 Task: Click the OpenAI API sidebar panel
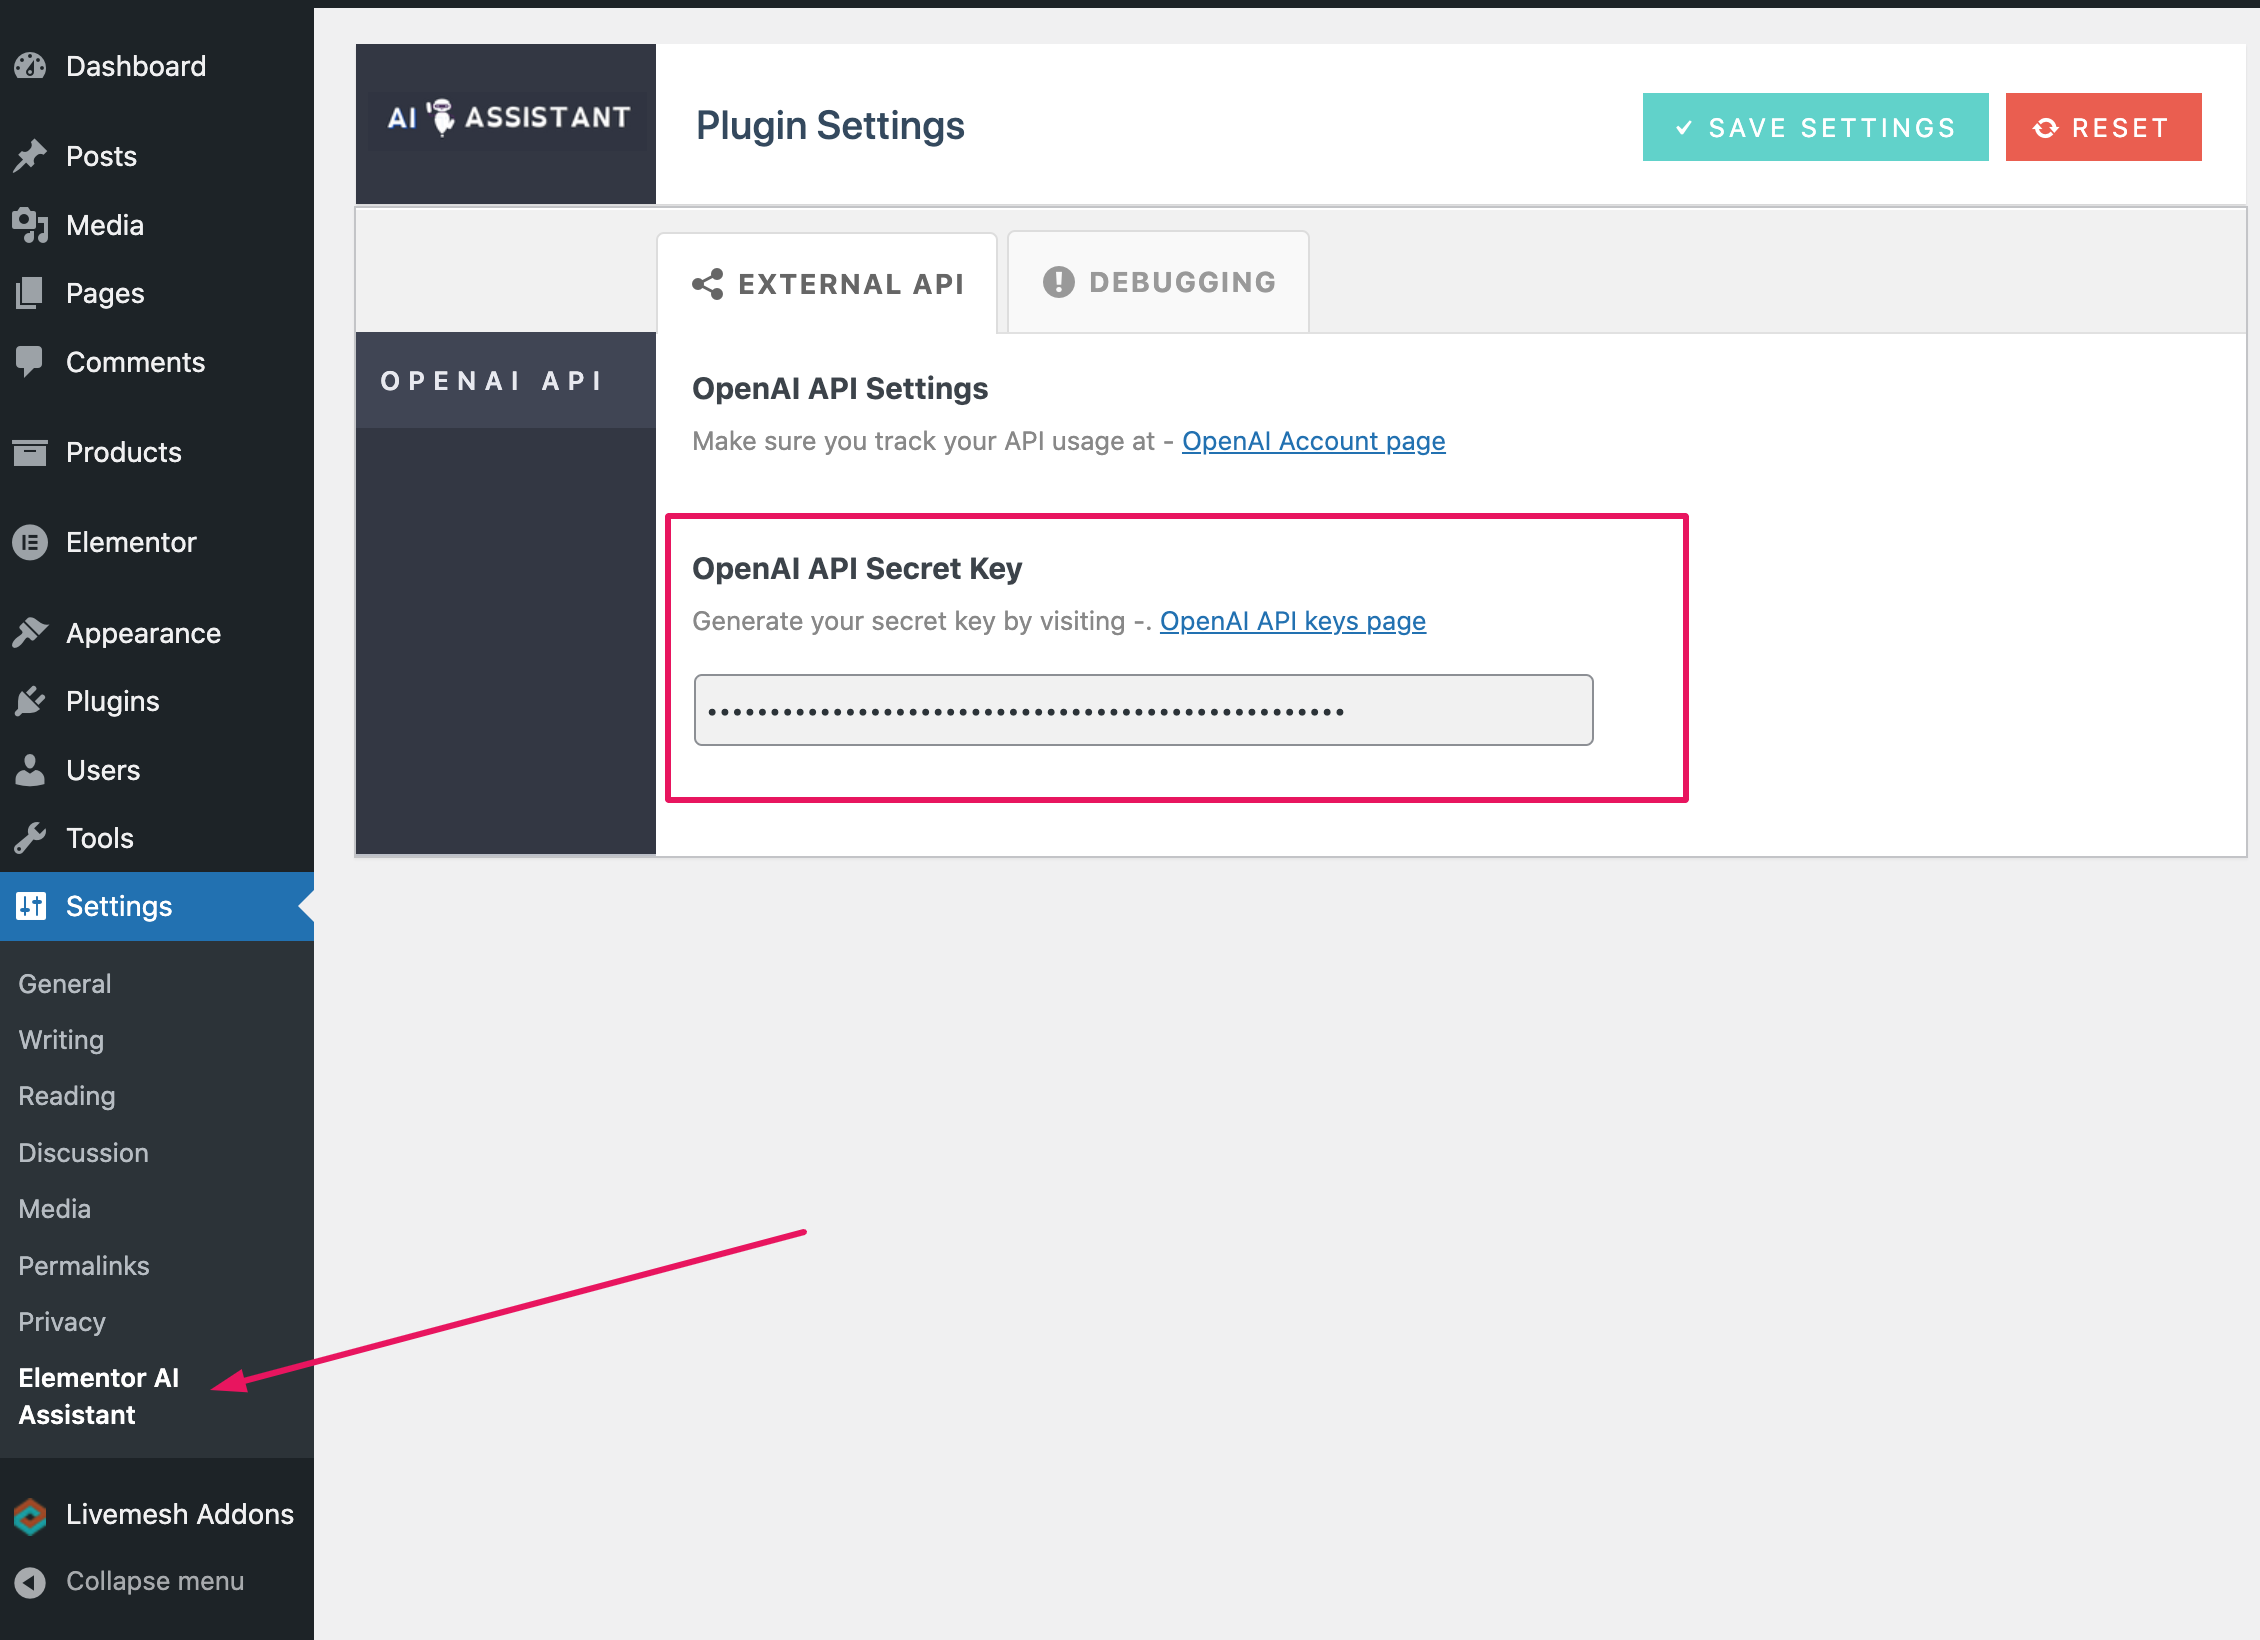click(497, 379)
